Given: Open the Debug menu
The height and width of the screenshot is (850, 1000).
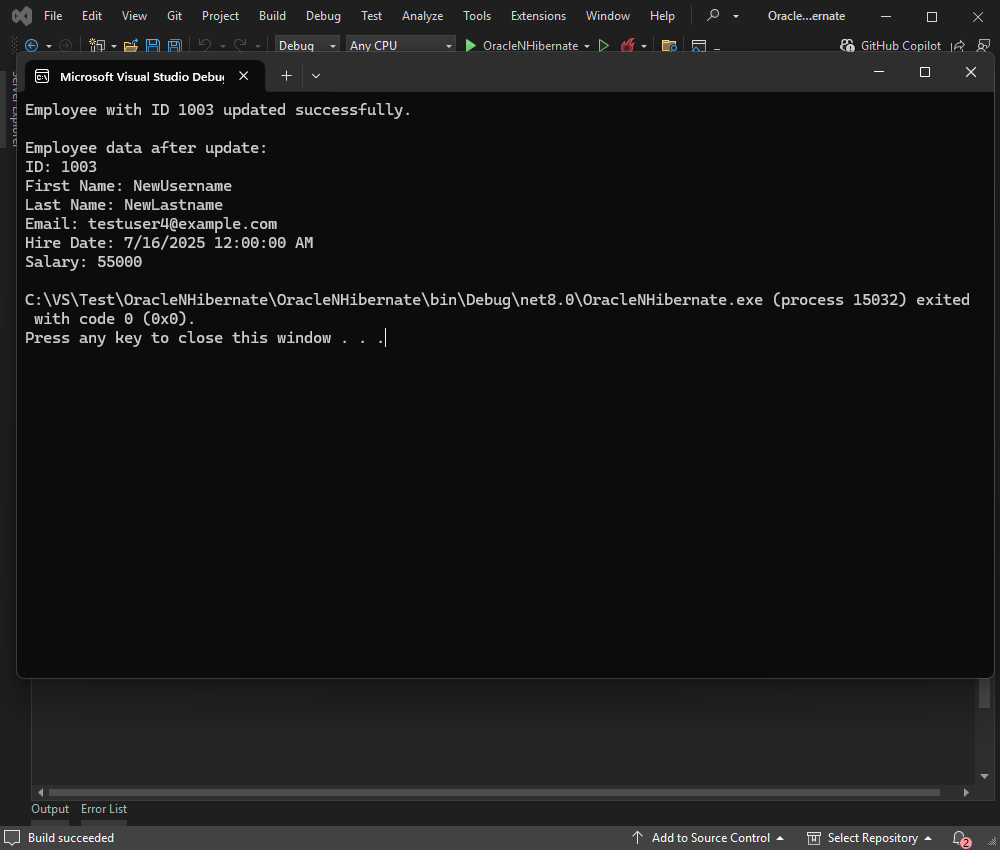Looking at the screenshot, I should 322,15.
